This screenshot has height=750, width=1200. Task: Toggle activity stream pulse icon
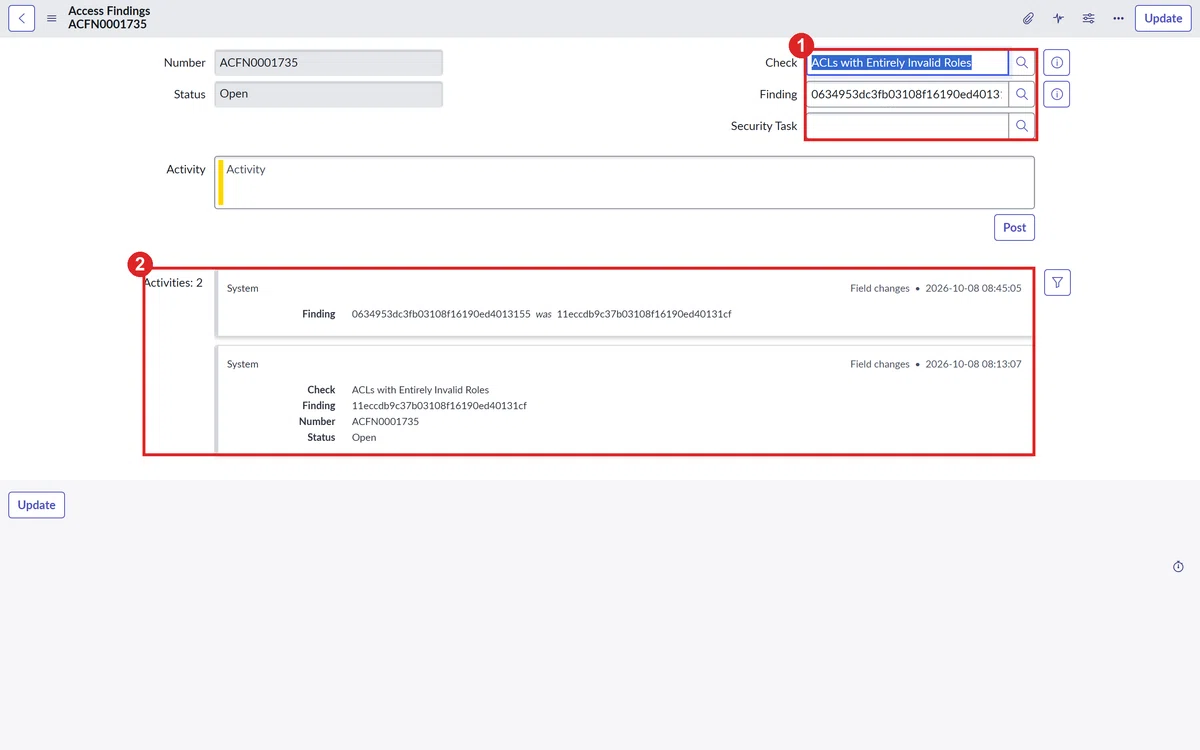[1058, 18]
